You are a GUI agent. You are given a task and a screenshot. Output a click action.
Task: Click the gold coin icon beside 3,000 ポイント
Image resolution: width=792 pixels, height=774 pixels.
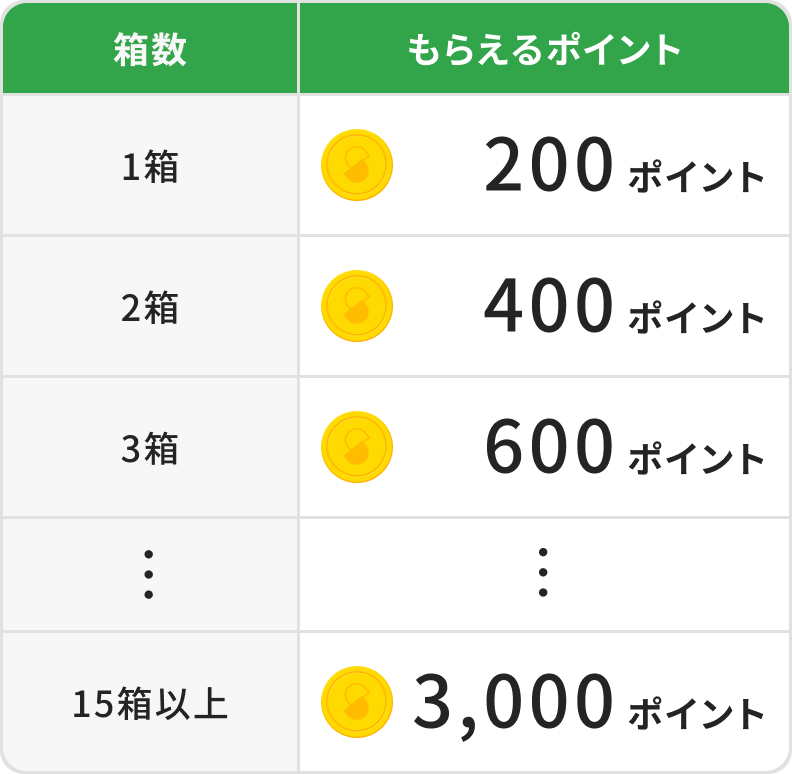[357, 702]
